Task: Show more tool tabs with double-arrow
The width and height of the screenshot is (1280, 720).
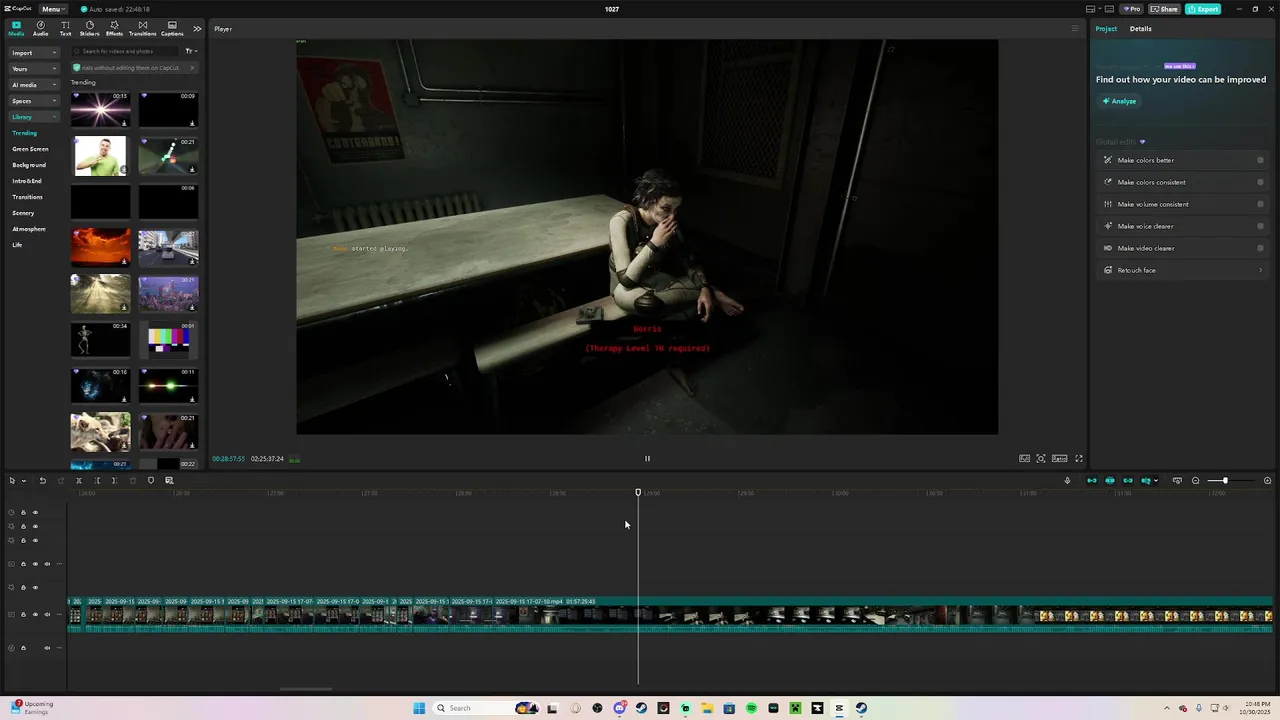Action: 197,28
